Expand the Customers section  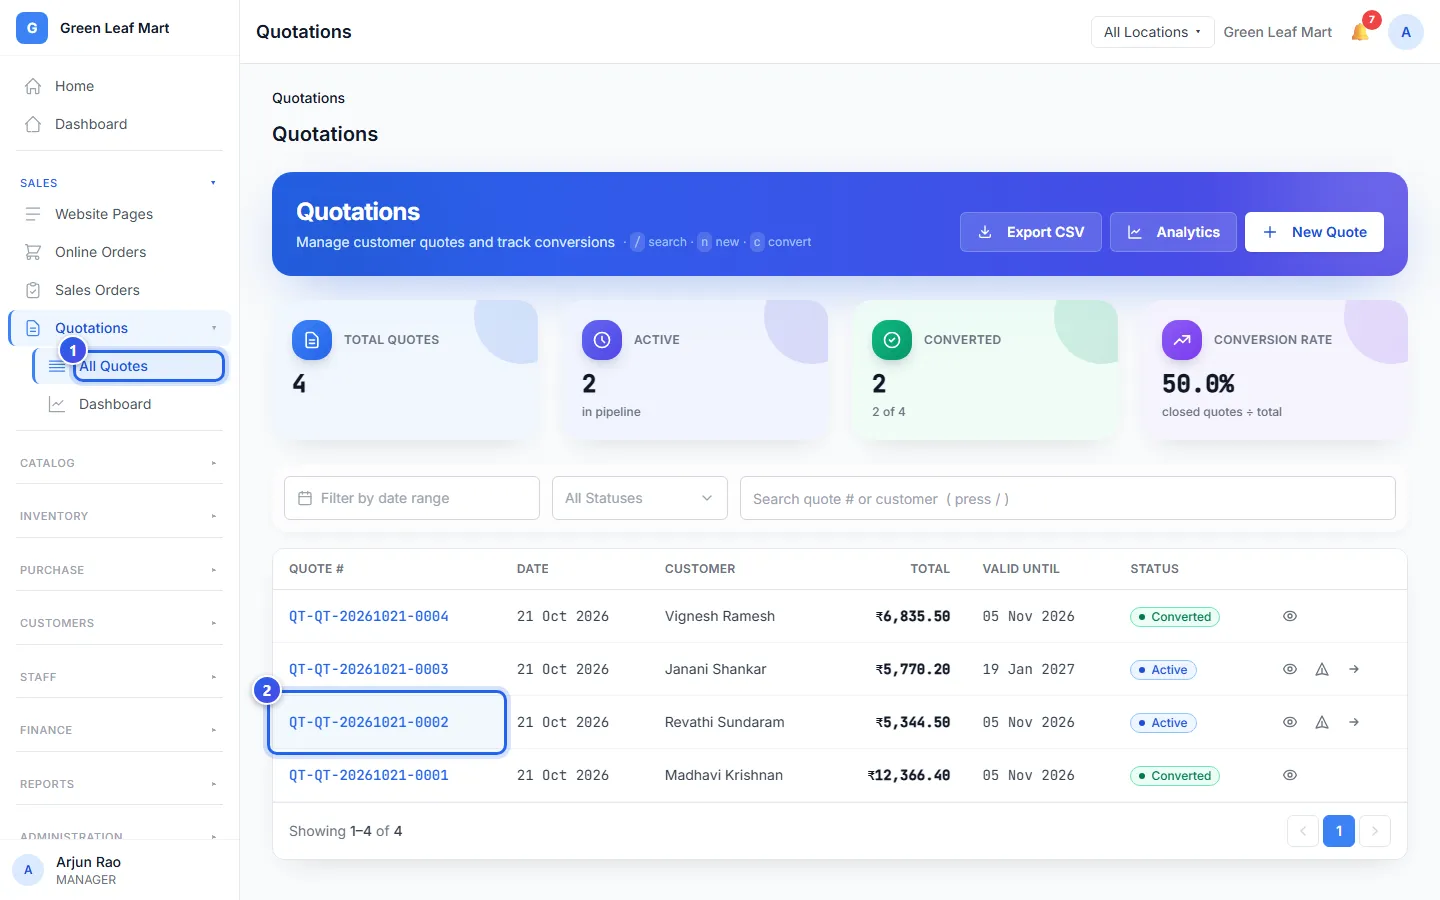(119, 623)
